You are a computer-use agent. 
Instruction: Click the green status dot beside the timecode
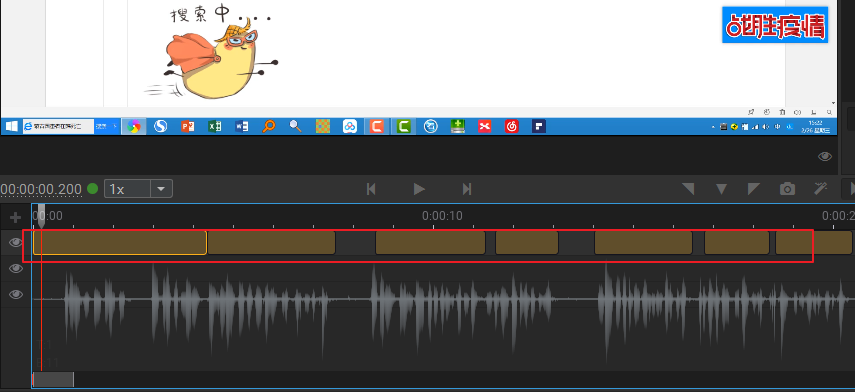coord(93,189)
